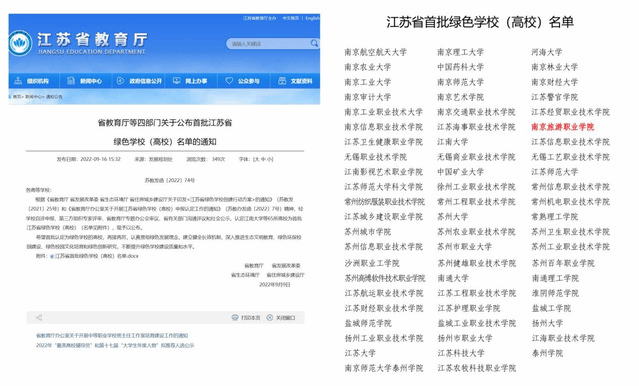The width and height of the screenshot is (639, 386).
Task: Click the circled X icon beside 关闭窗口
Action: 269,318
